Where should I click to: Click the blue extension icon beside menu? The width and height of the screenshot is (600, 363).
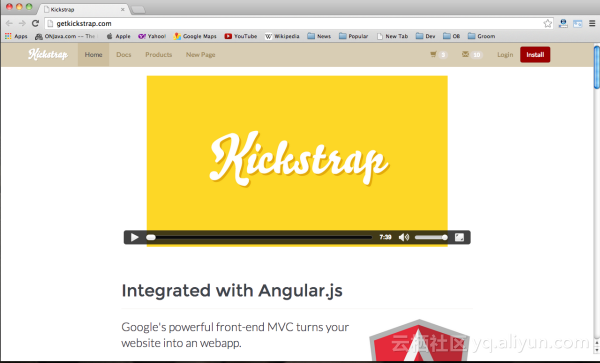[x=577, y=24]
